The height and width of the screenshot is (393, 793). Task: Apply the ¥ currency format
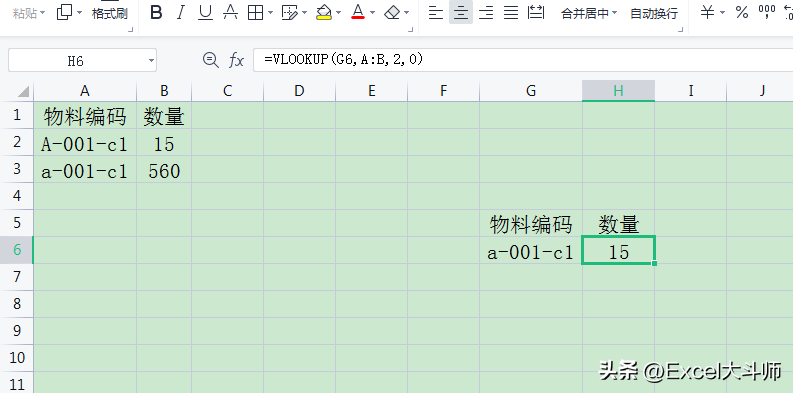tap(708, 13)
